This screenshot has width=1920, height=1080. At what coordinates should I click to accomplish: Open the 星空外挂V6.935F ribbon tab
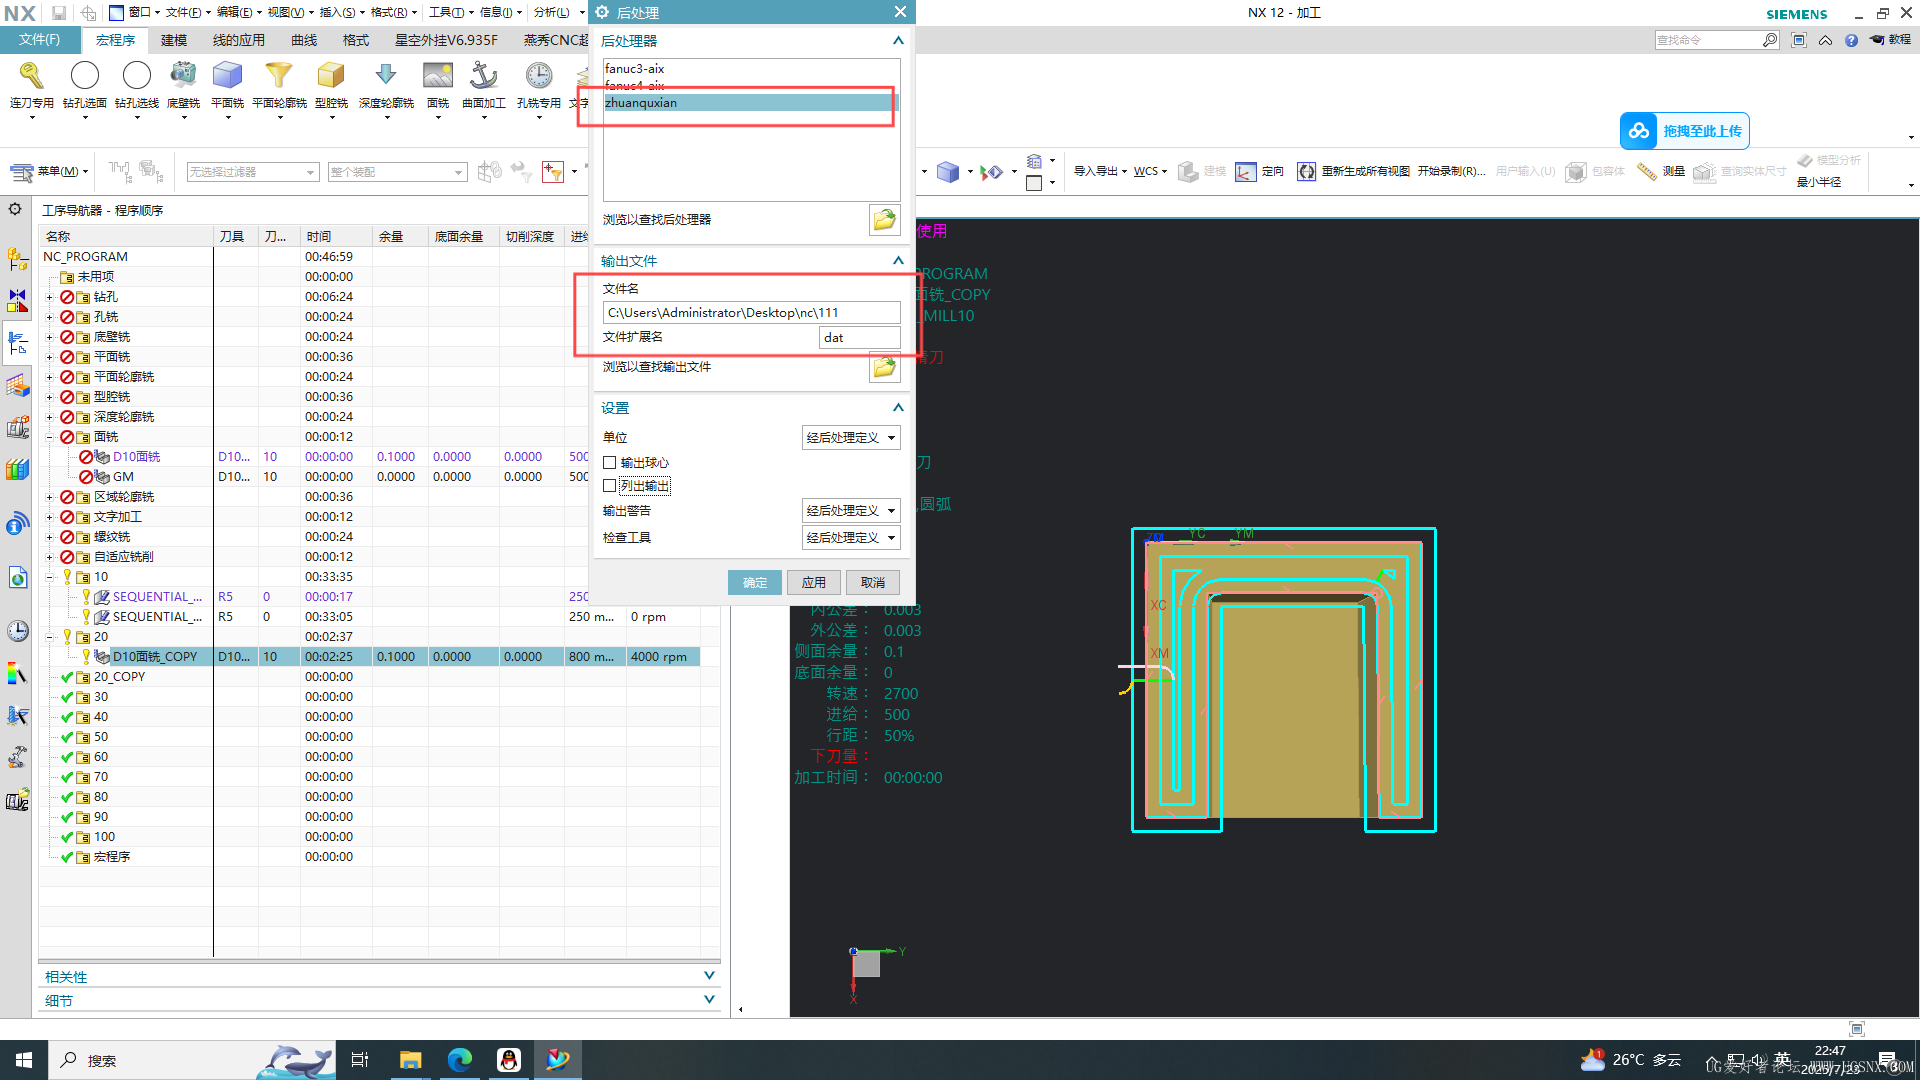(446, 40)
